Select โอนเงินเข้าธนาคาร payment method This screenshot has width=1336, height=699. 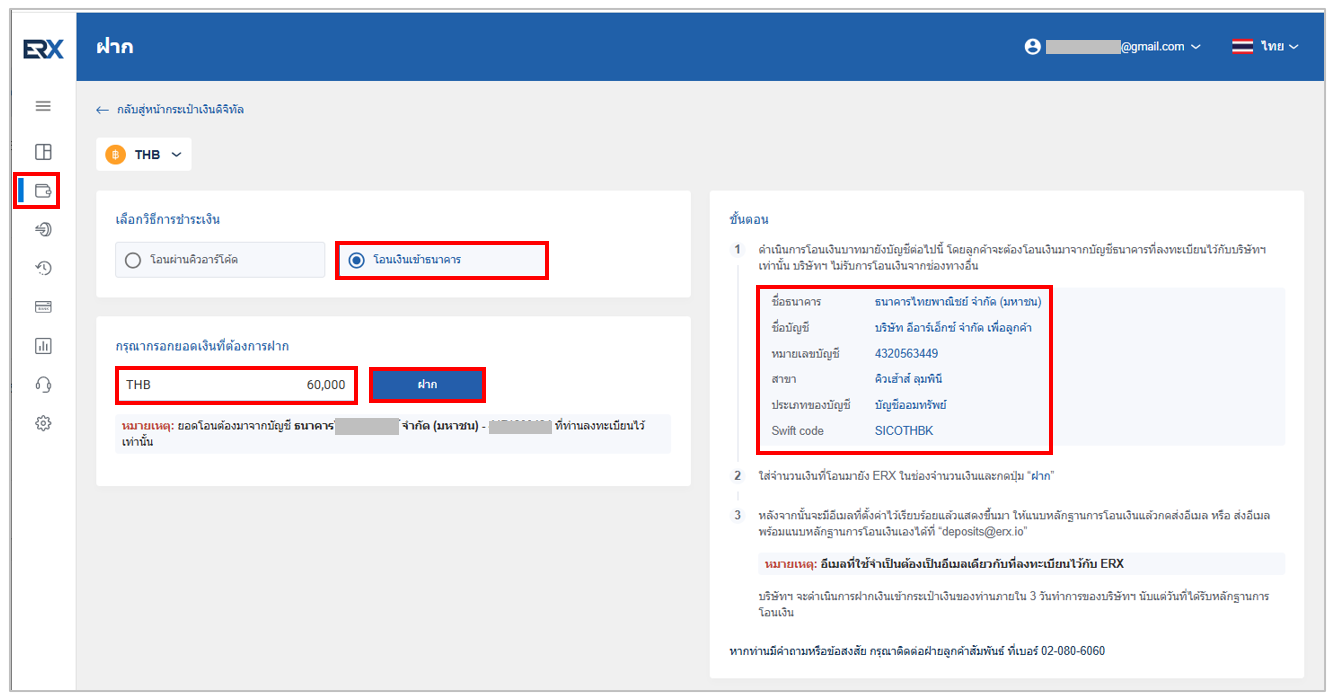click(441, 260)
